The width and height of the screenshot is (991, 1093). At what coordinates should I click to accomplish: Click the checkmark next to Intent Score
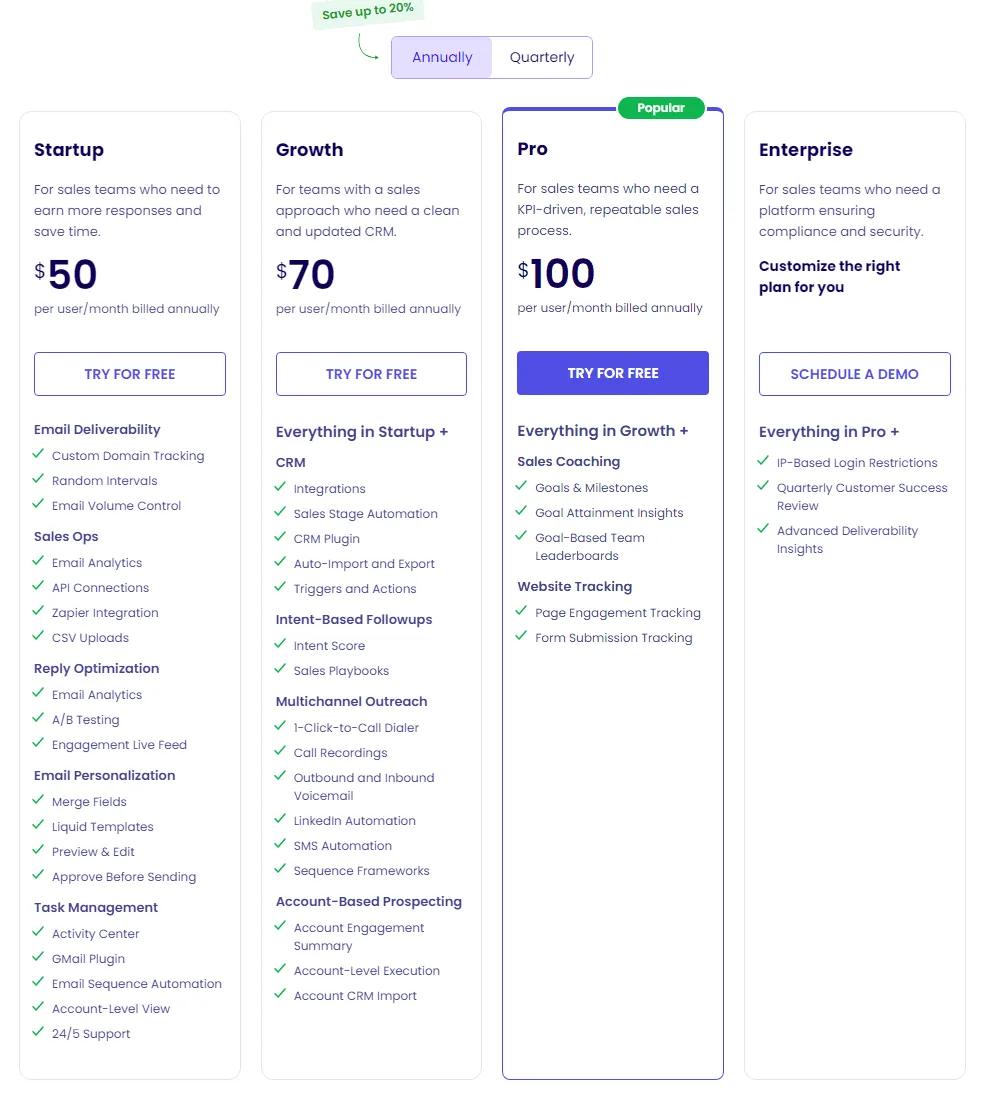click(x=280, y=645)
